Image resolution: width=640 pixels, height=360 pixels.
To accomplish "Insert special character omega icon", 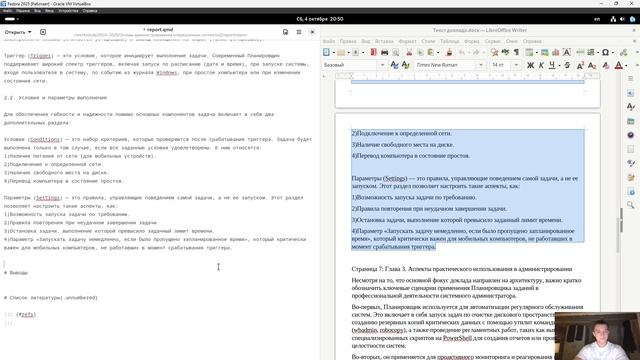I will pyautogui.click(x=605, y=52).
